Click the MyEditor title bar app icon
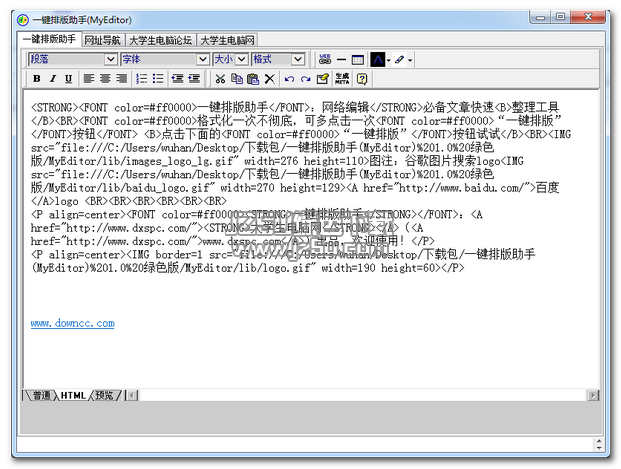The height and width of the screenshot is (469, 621). [x=23, y=19]
